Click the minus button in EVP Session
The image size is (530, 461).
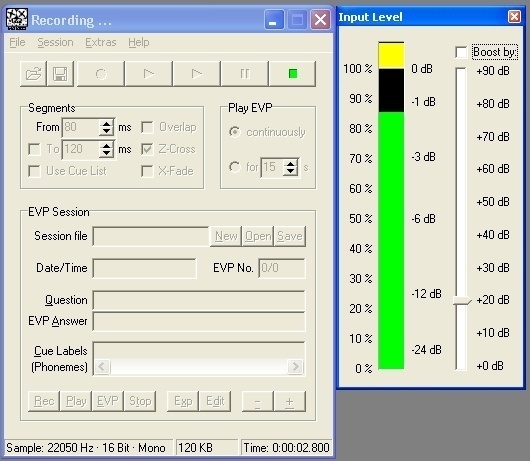click(258, 401)
